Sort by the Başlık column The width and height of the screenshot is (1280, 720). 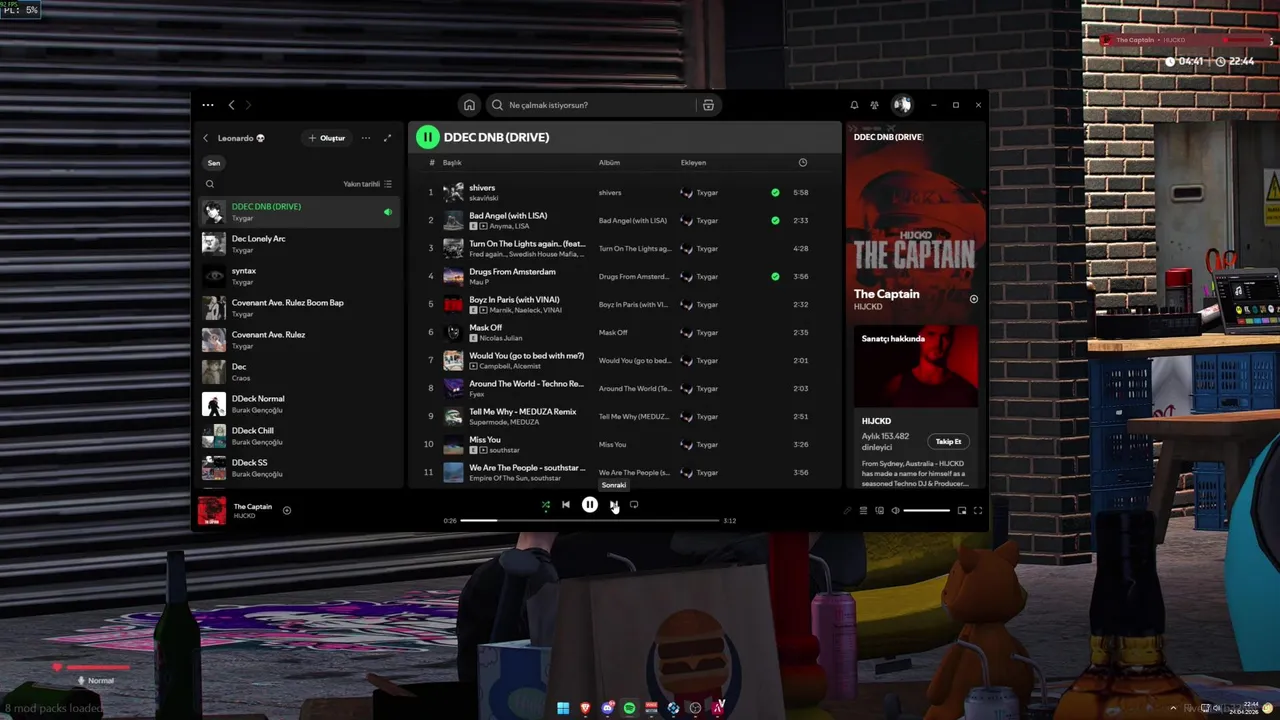pyautogui.click(x=452, y=163)
